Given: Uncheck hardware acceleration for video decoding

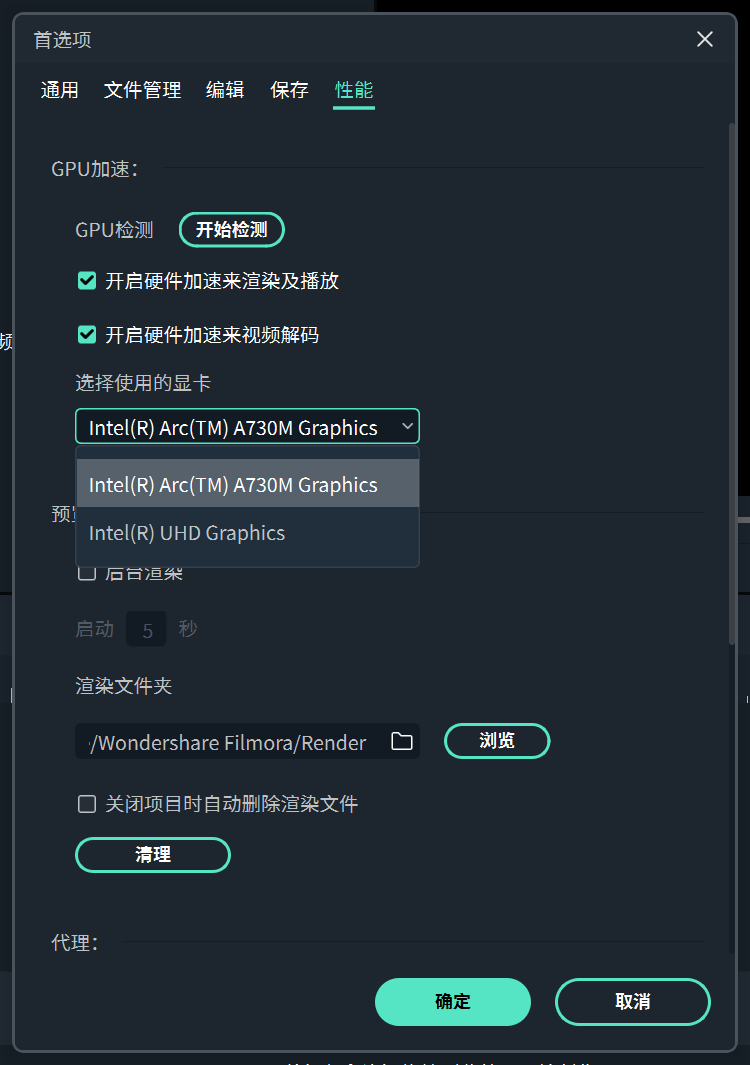Looking at the screenshot, I should point(87,334).
